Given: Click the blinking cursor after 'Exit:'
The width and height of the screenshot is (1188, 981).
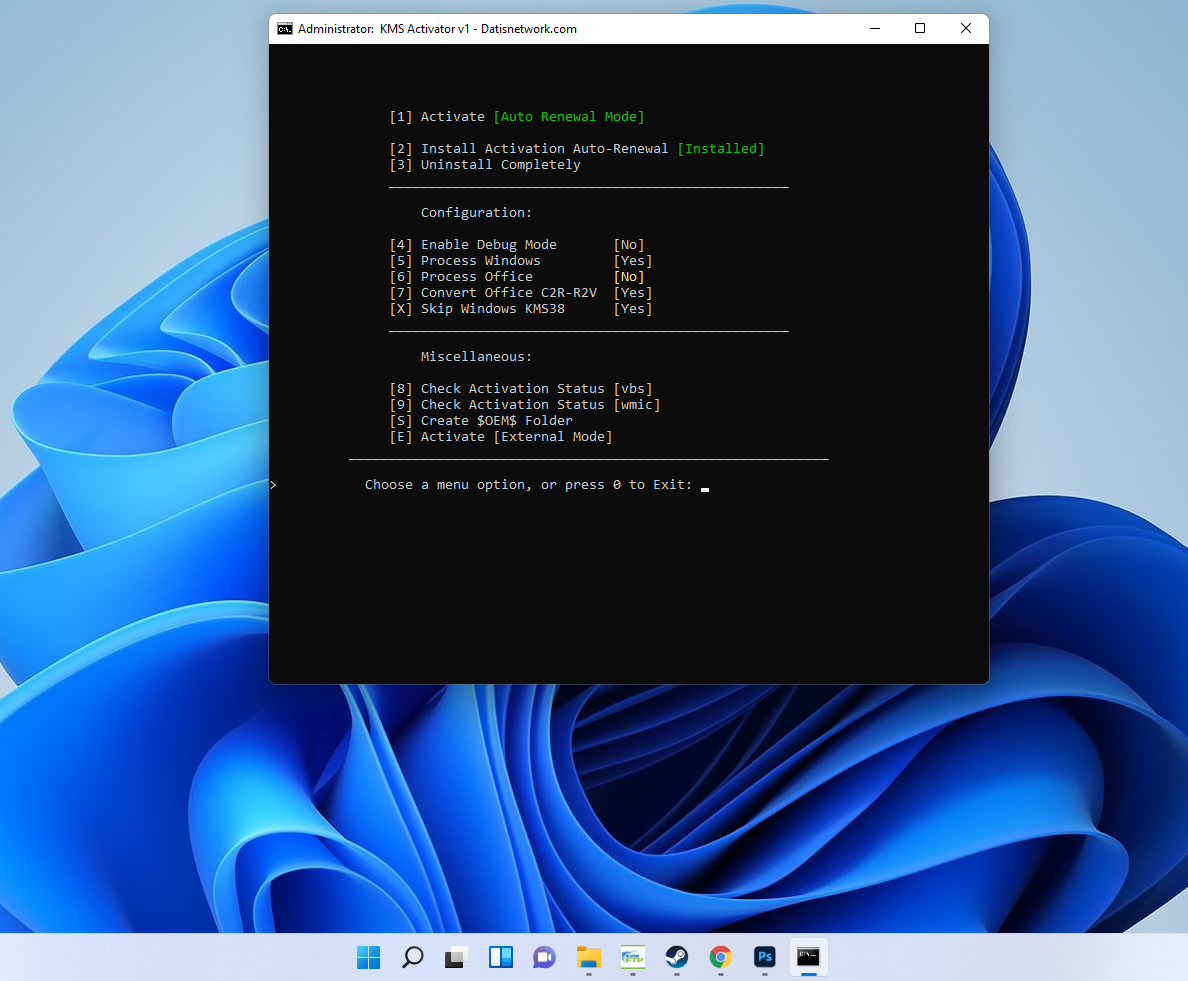Looking at the screenshot, I should click(705, 489).
